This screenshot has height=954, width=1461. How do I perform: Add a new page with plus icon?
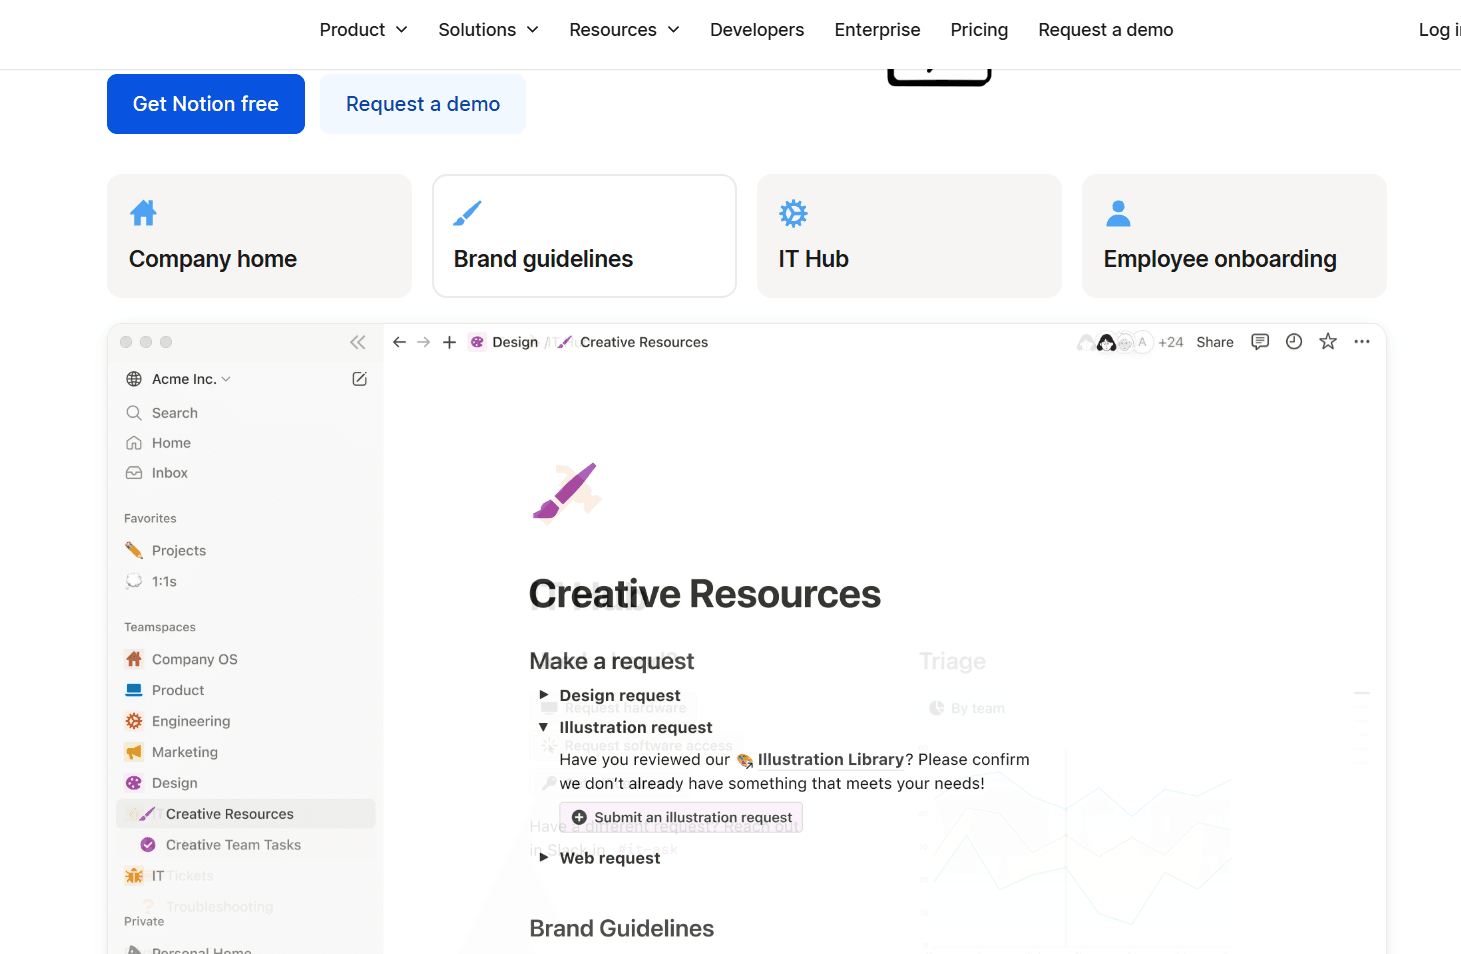450,342
